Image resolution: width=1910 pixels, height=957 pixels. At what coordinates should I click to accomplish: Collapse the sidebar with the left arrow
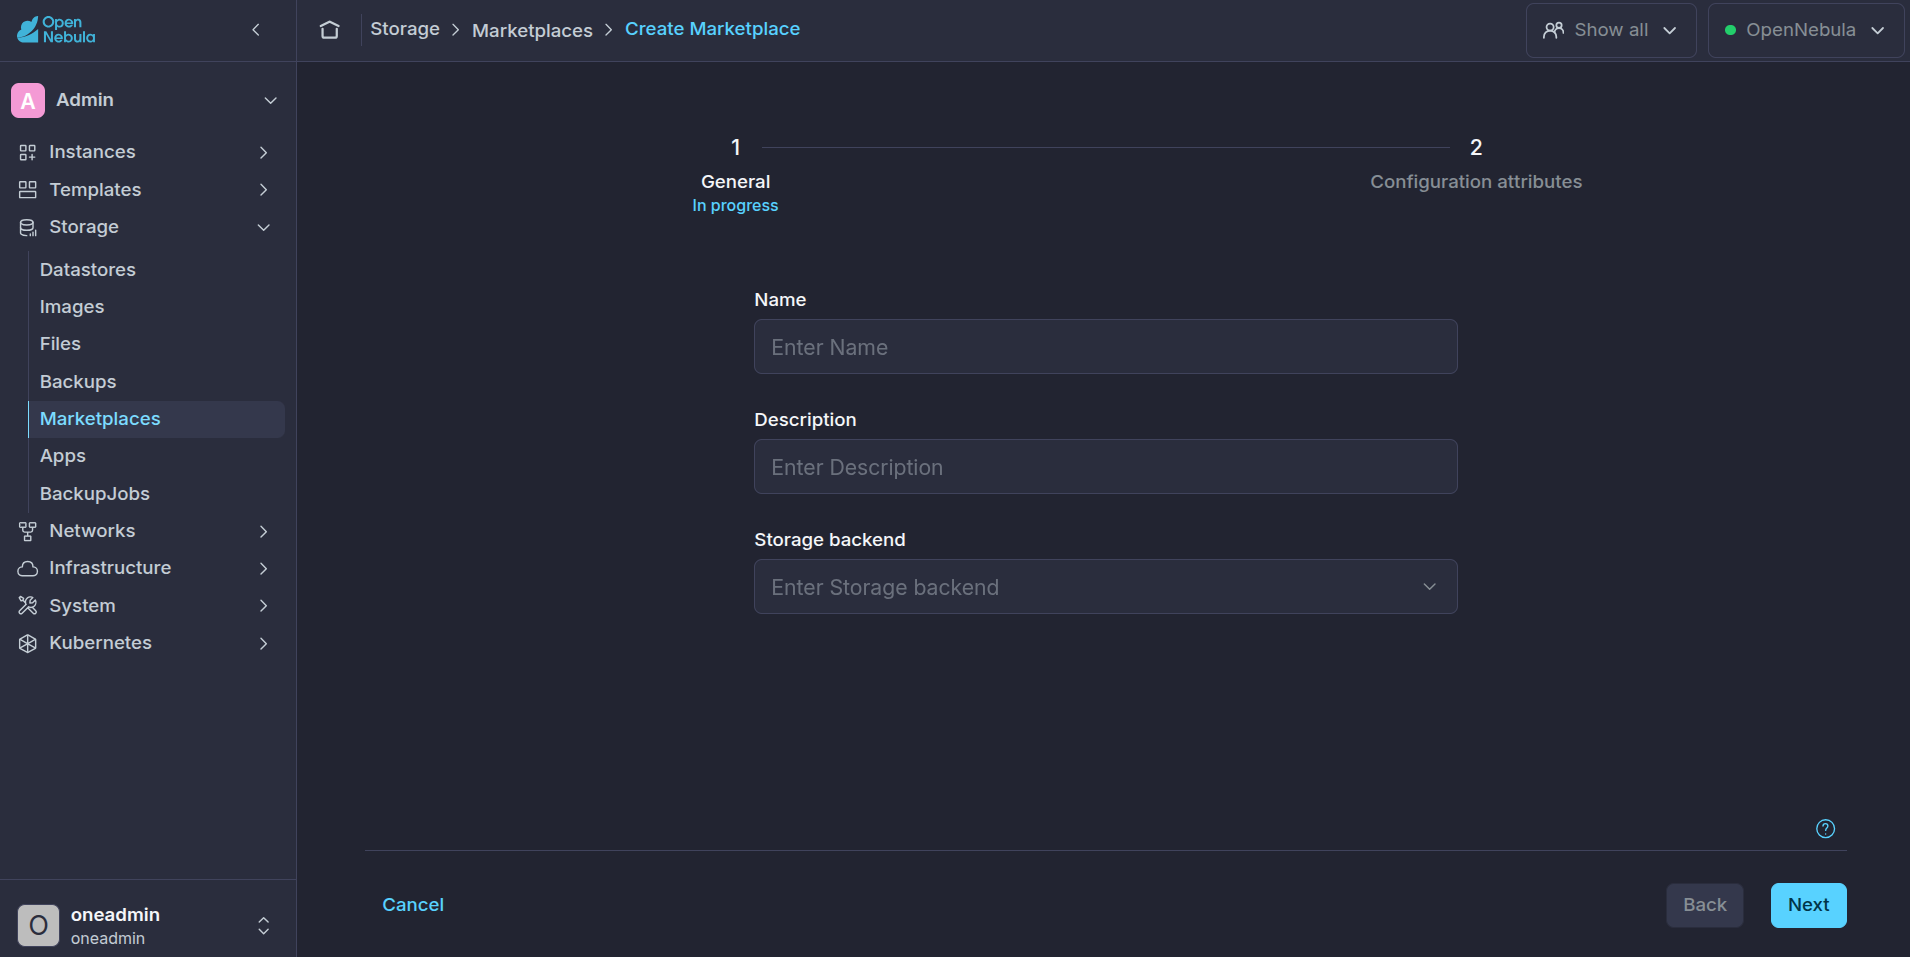coord(256,30)
